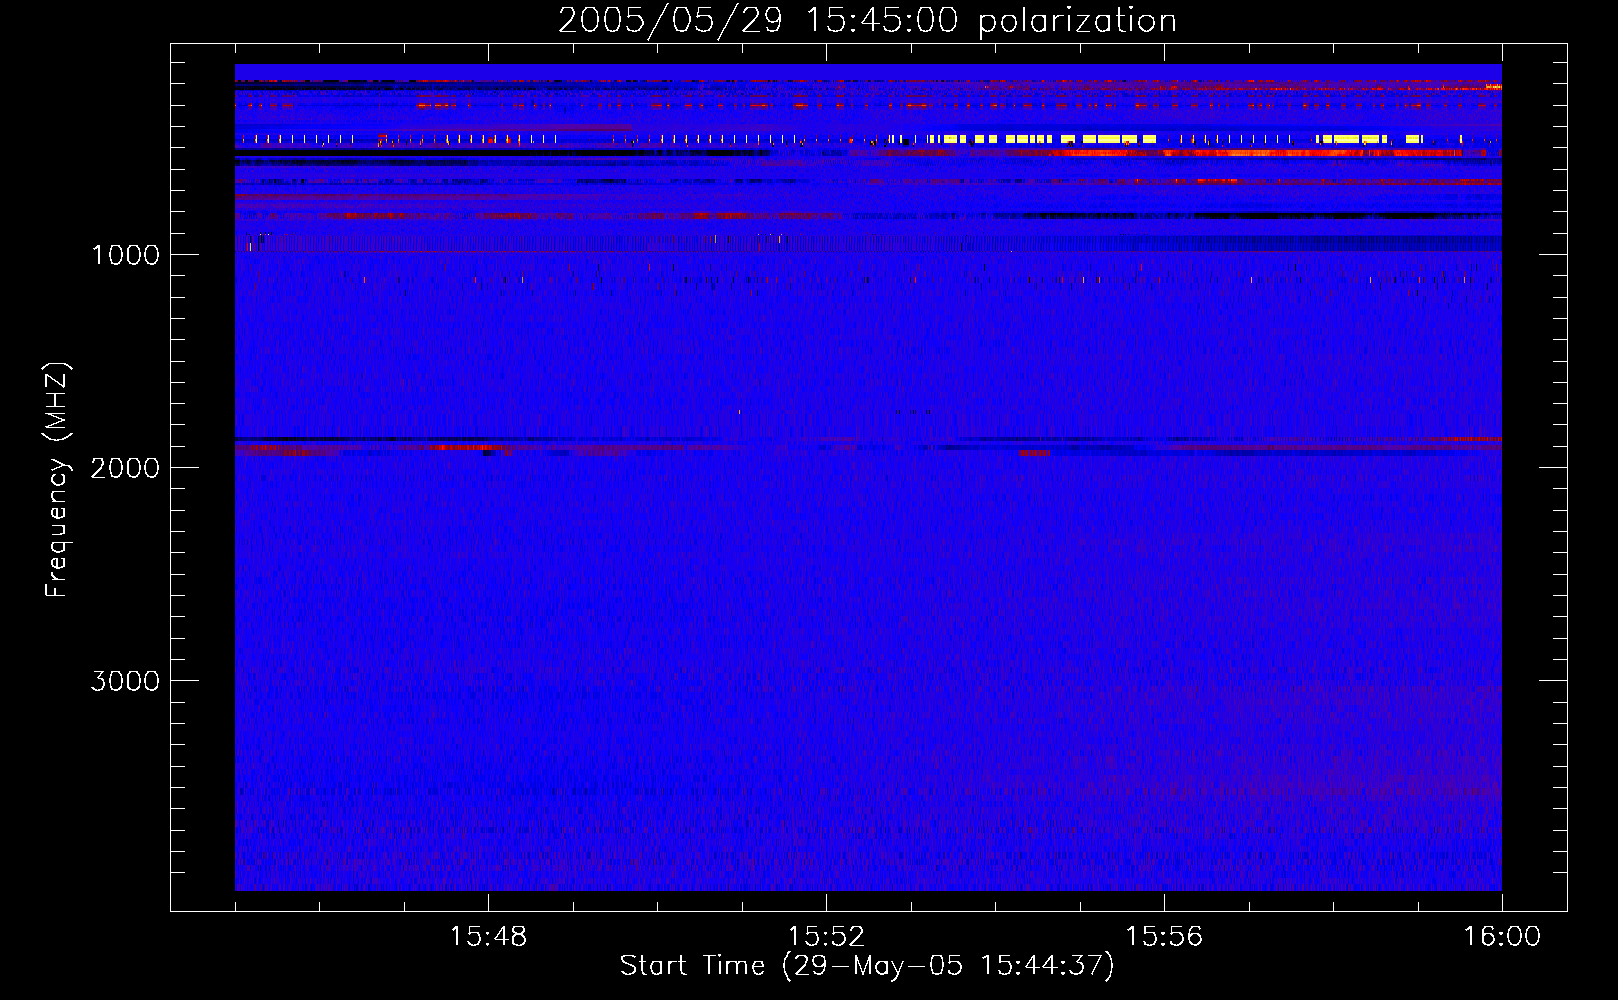1618x1000 pixels.
Task: Click the 1000 frequency tick label
Action: point(125,255)
